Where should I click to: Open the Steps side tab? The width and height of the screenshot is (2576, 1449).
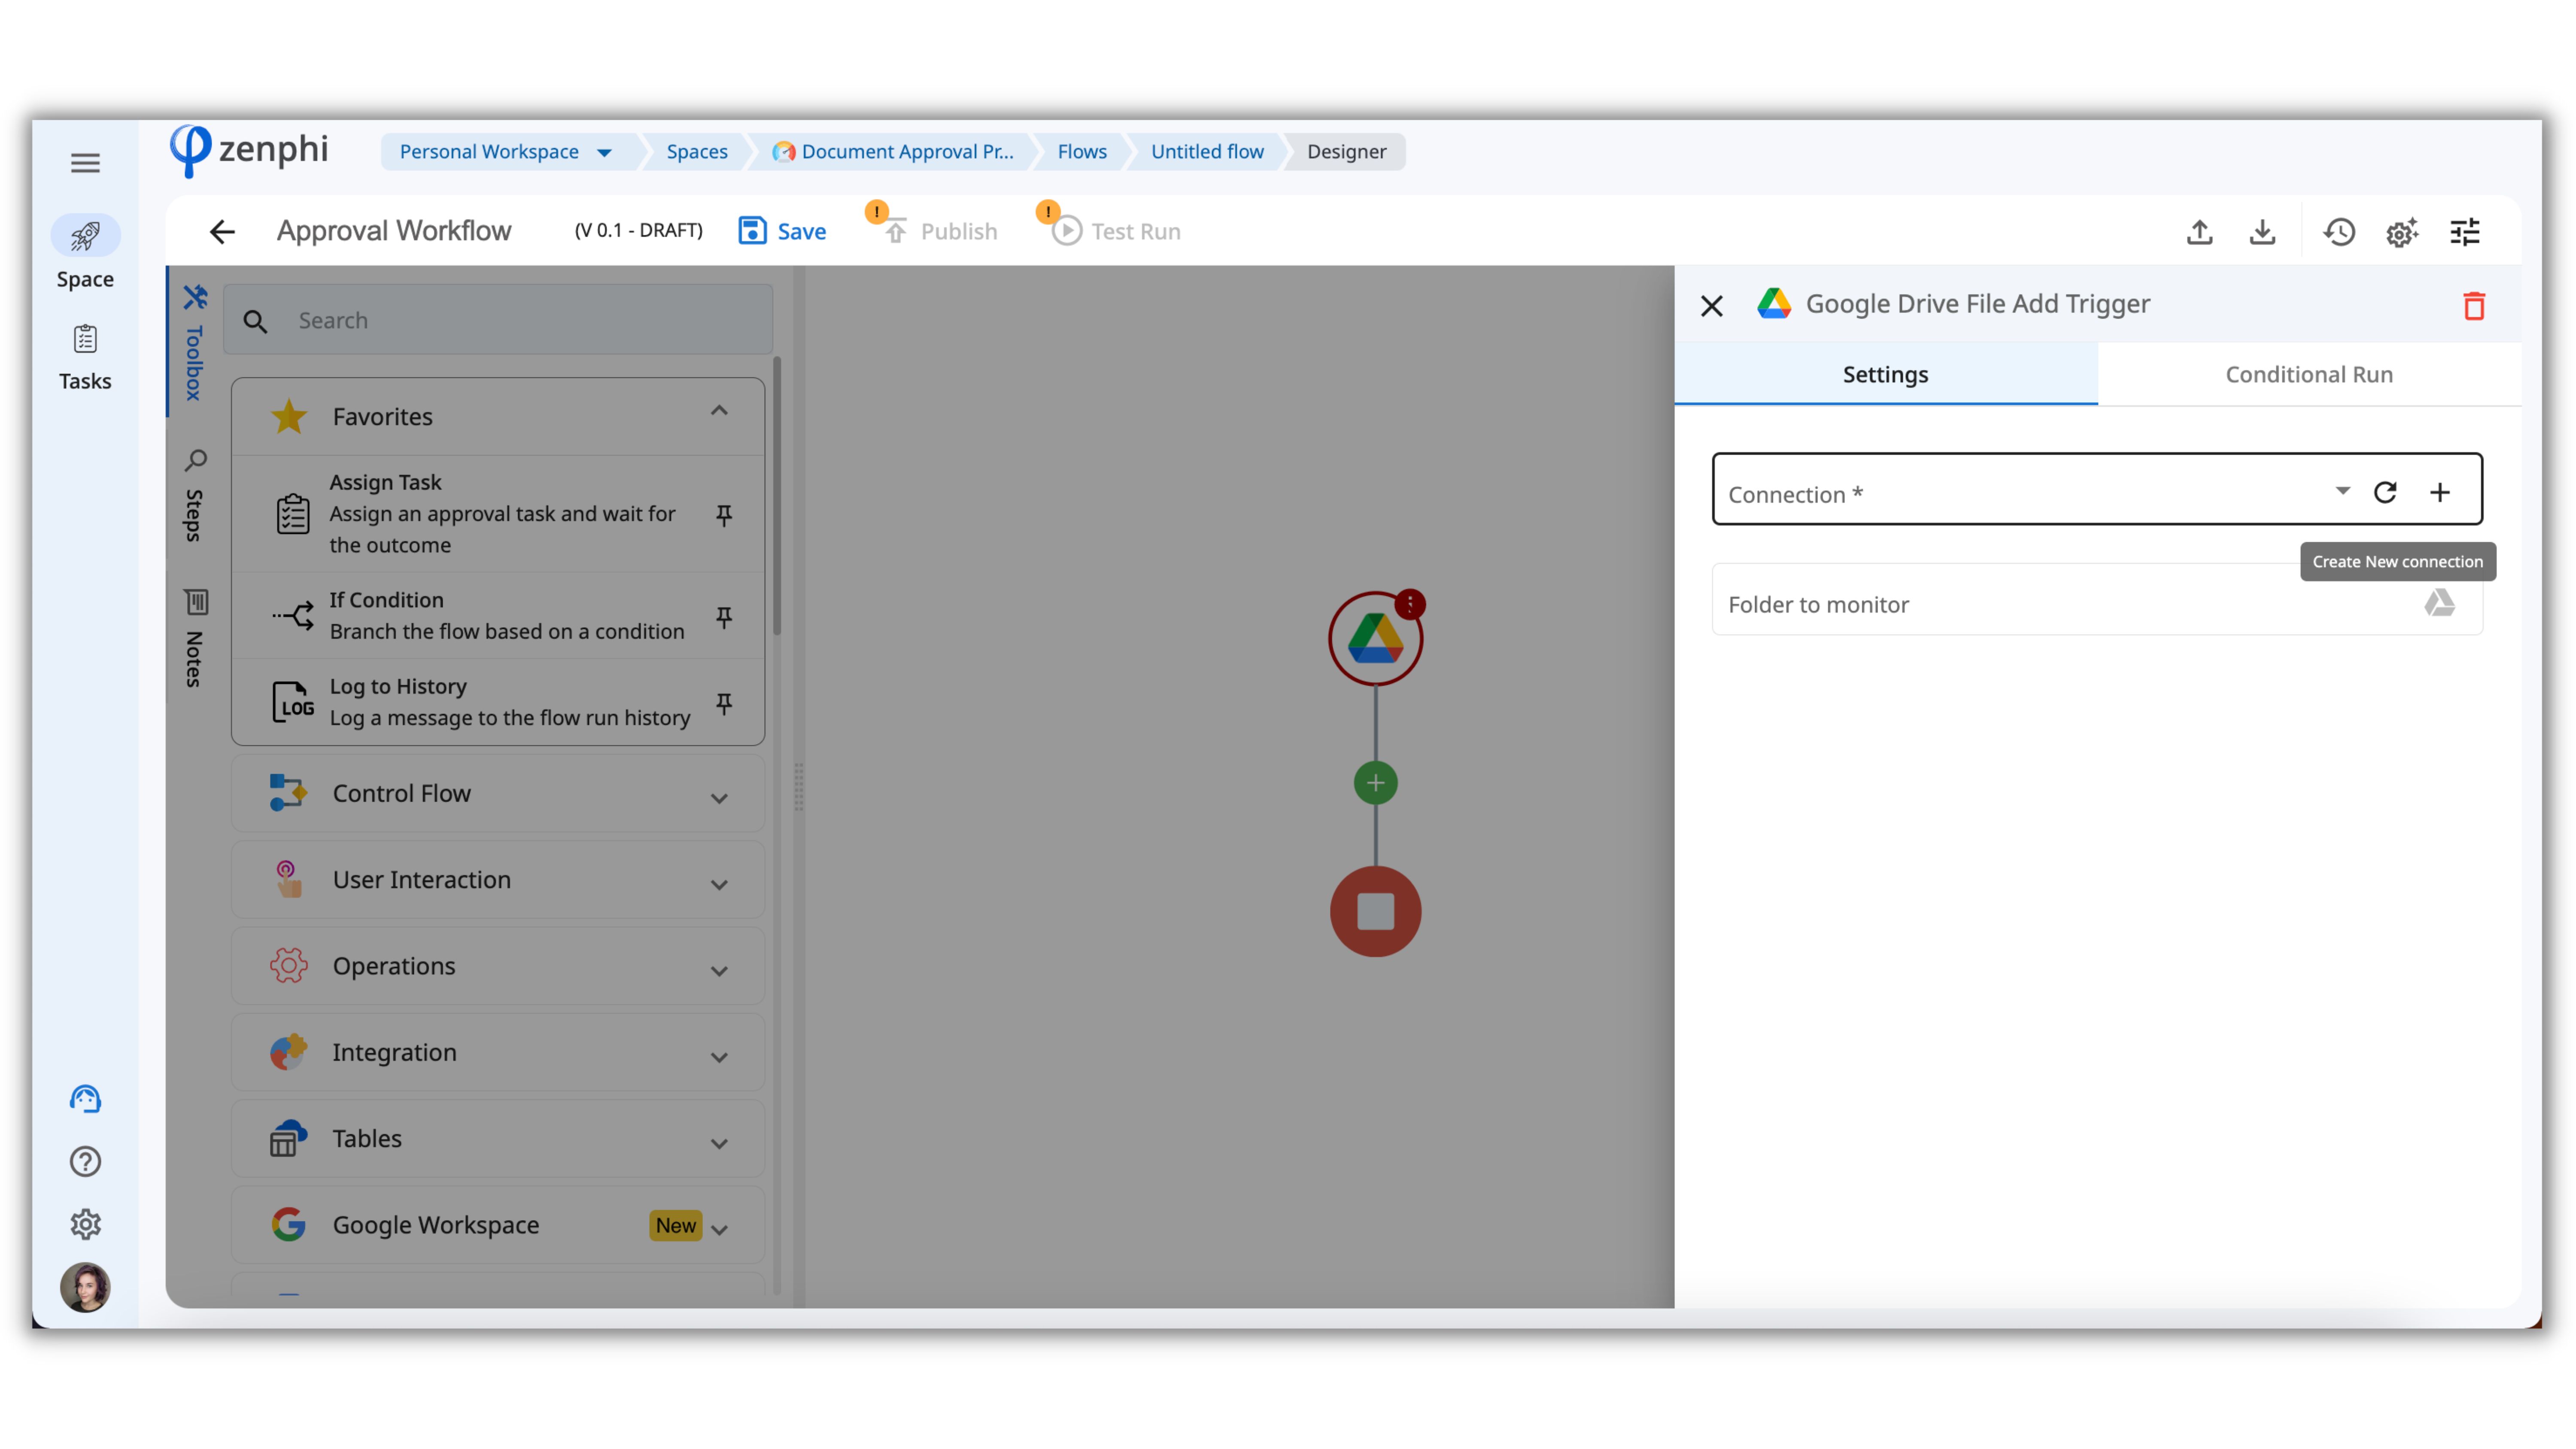click(195, 497)
